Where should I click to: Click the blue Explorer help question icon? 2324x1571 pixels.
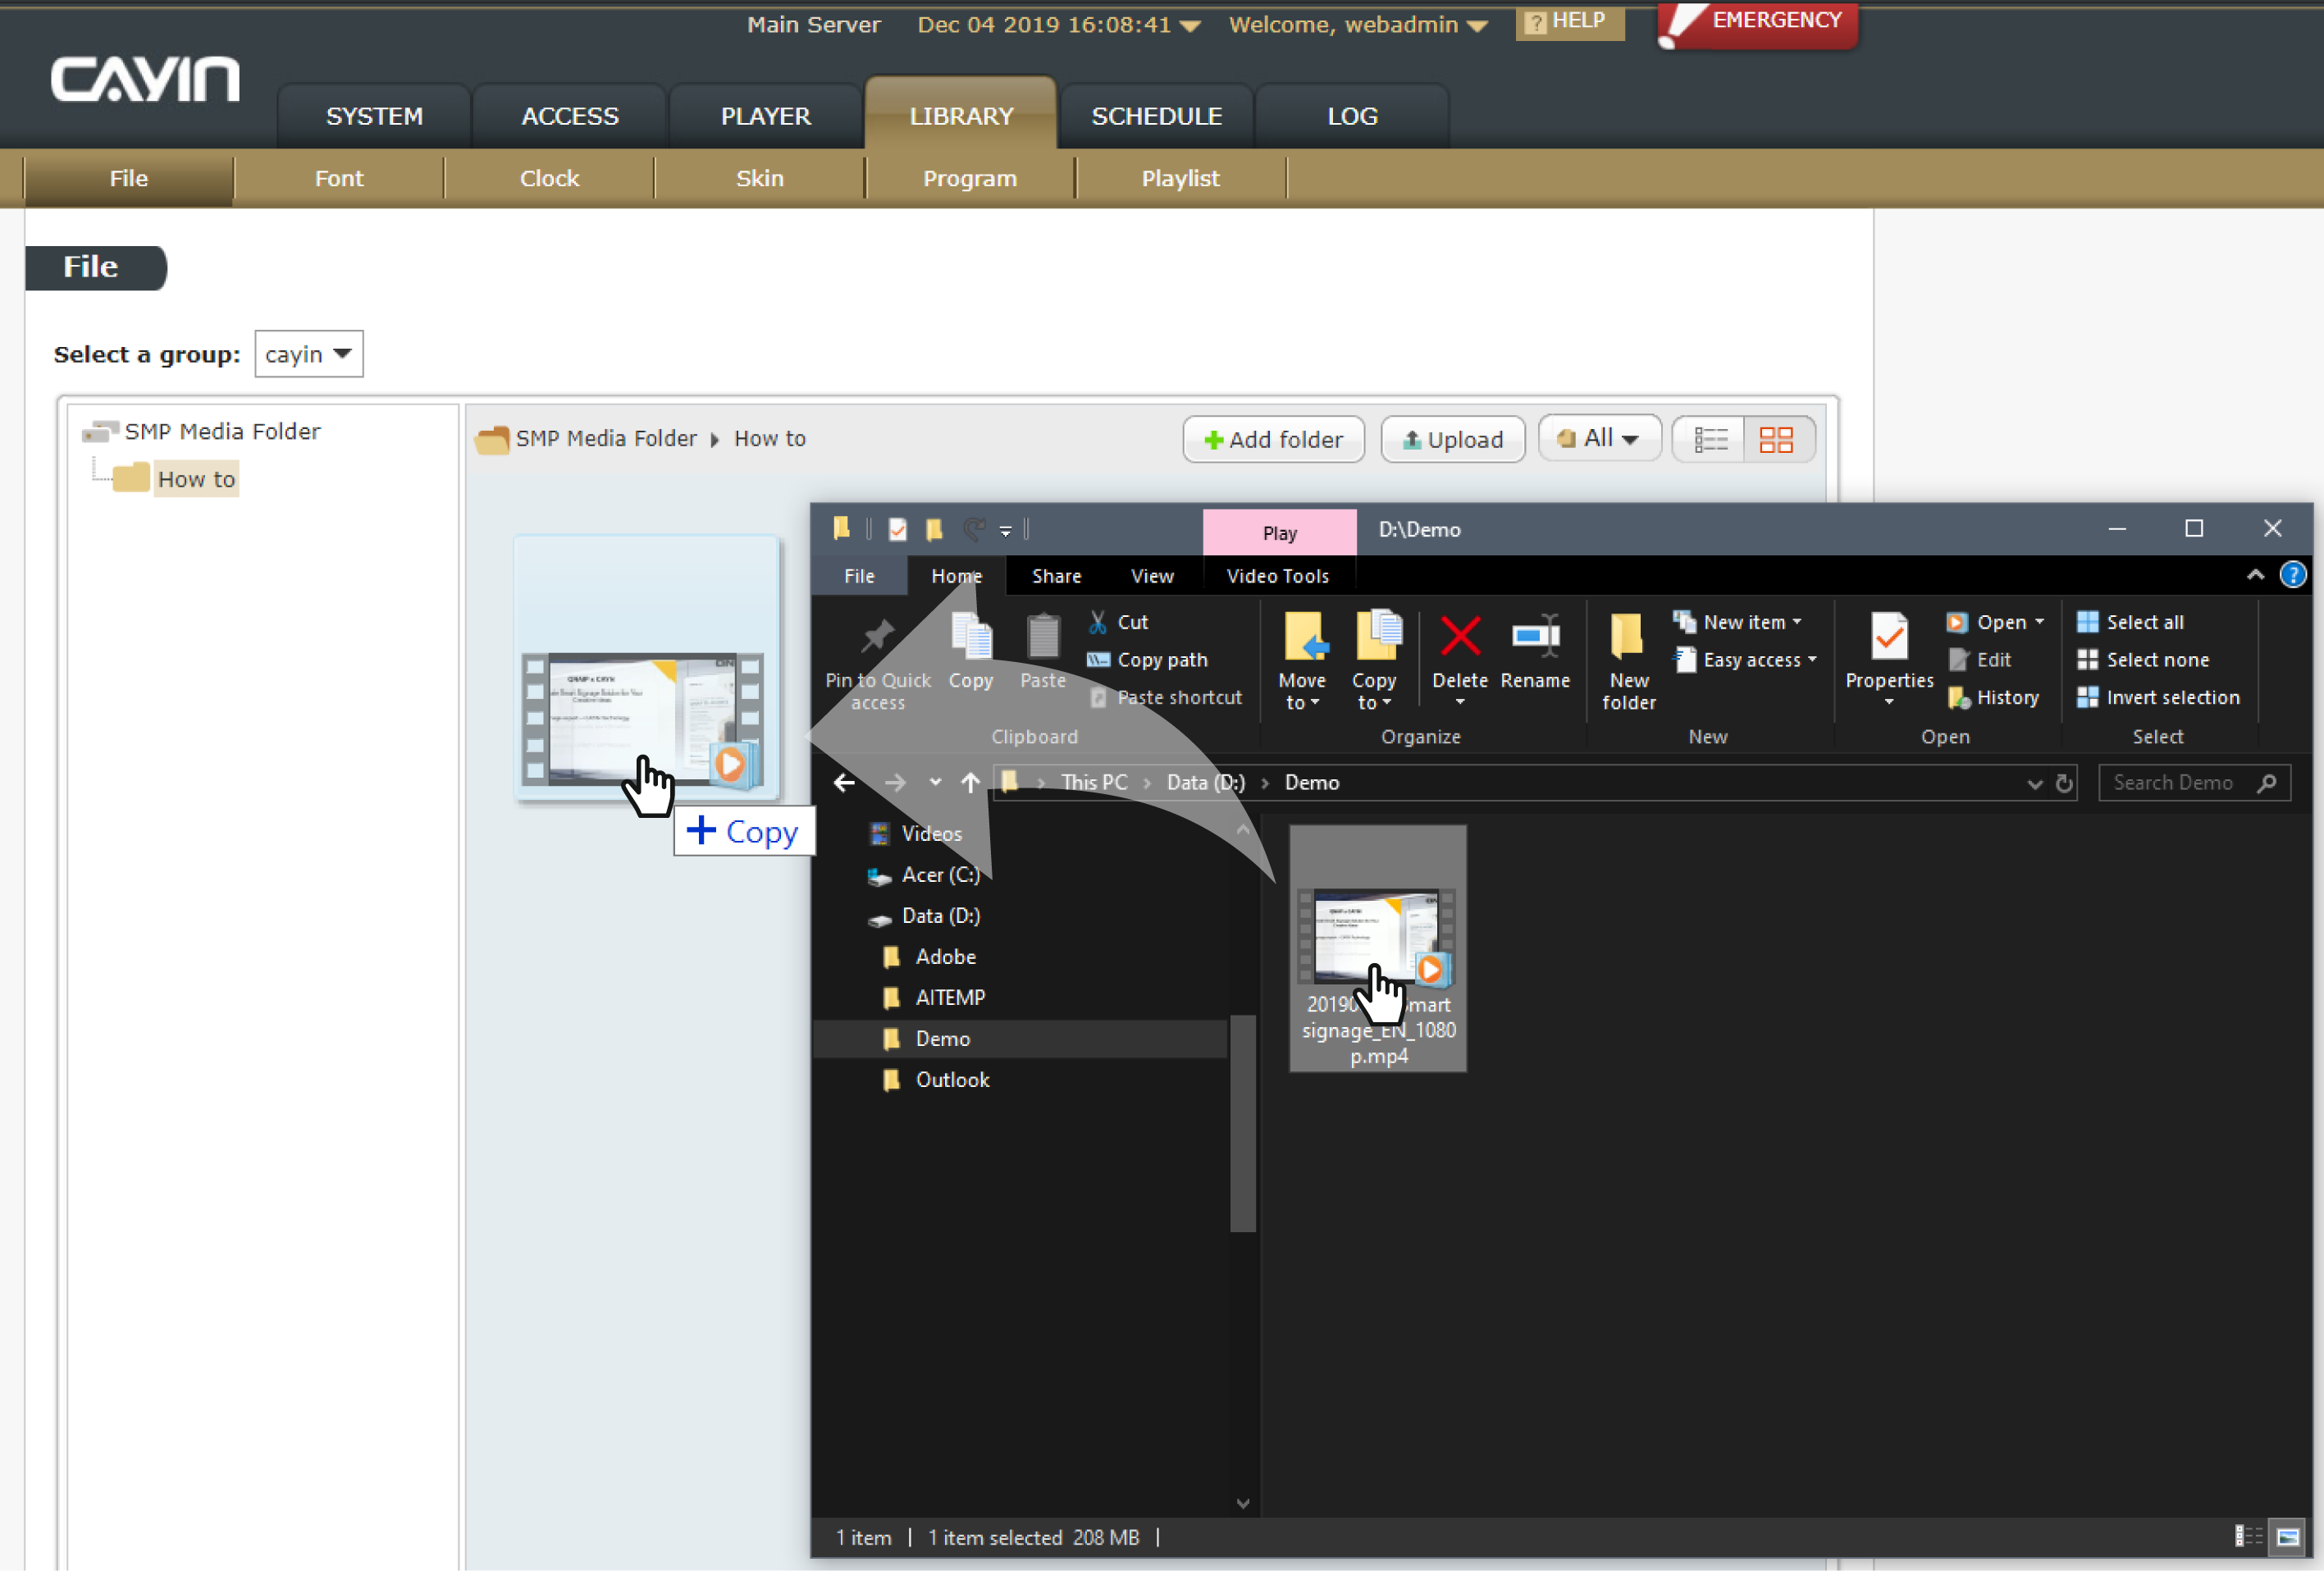[x=2293, y=575]
